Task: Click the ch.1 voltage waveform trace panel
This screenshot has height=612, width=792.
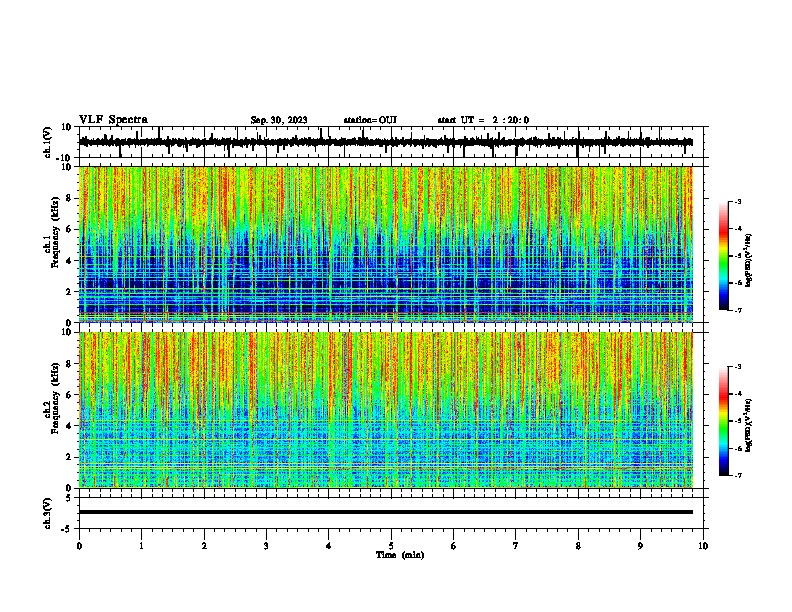Action: click(x=391, y=142)
